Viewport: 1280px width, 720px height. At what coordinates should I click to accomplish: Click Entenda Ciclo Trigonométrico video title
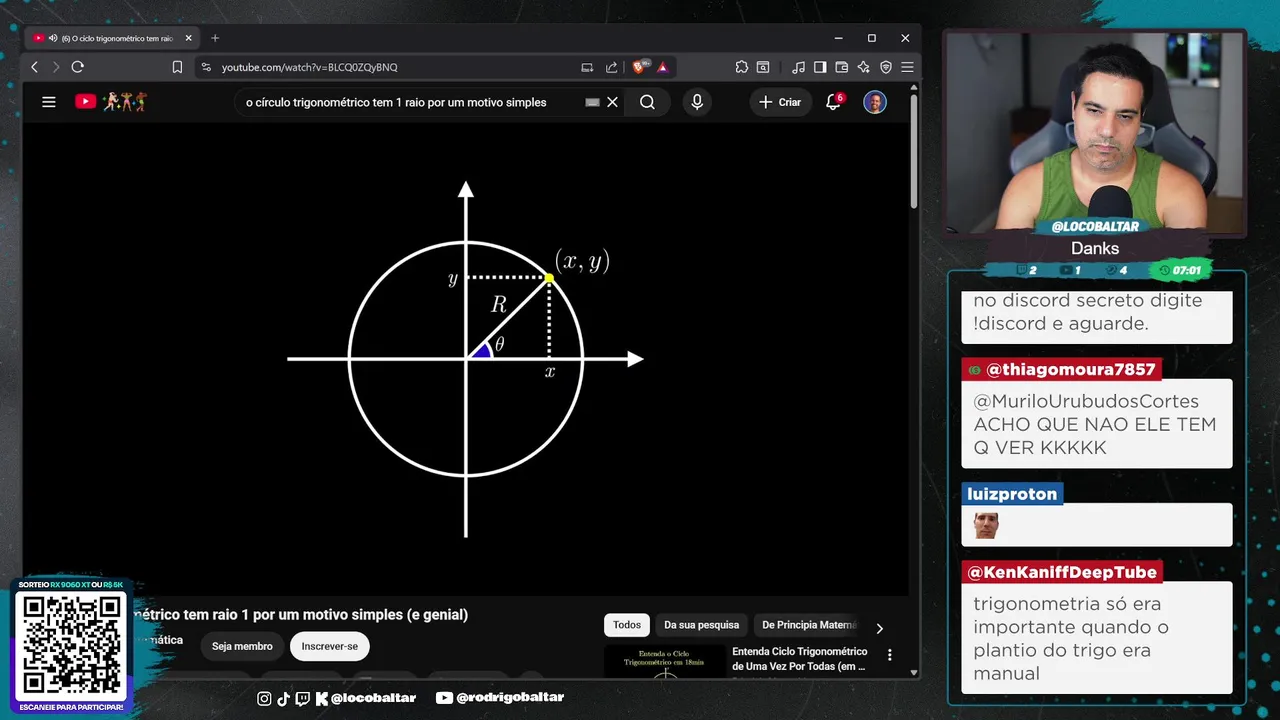(x=800, y=659)
